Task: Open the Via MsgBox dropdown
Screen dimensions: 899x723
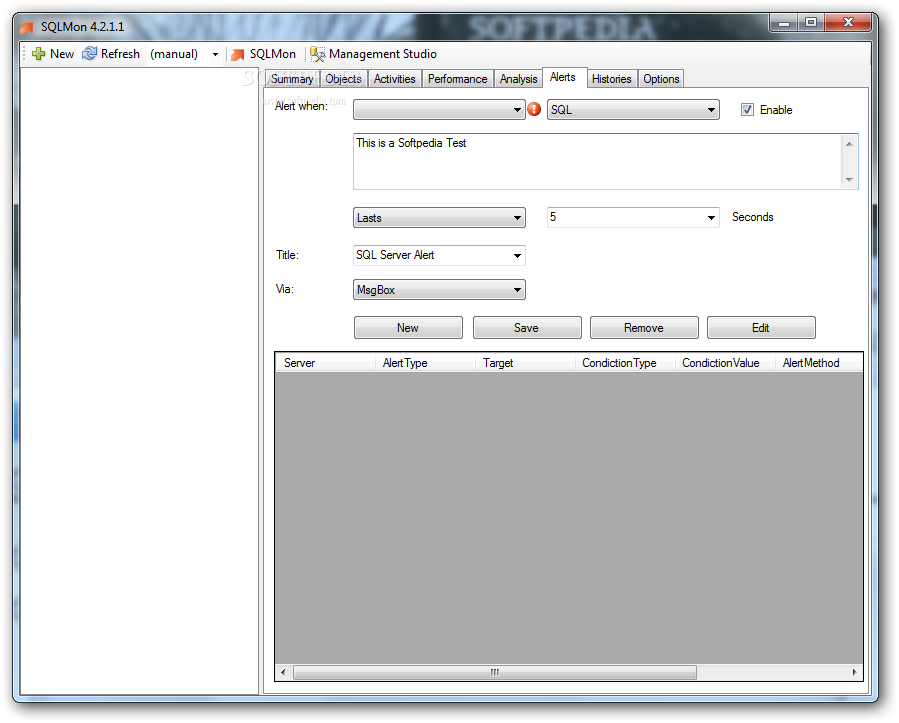Action: [439, 290]
